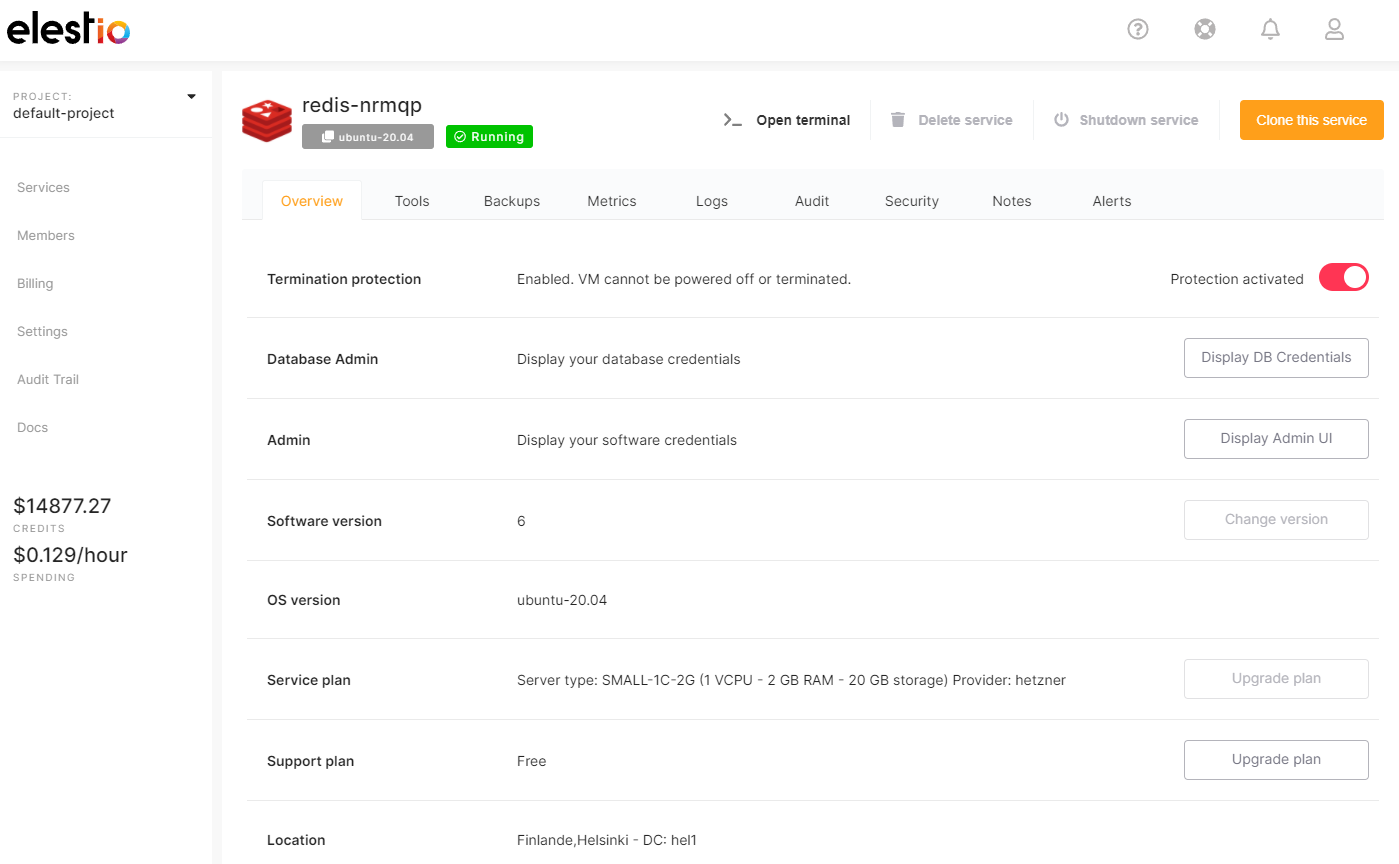The height and width of the screenshot is (864, 1399).
Task: Disable the termination protection toggle
Action: (x=1343, y=278)
